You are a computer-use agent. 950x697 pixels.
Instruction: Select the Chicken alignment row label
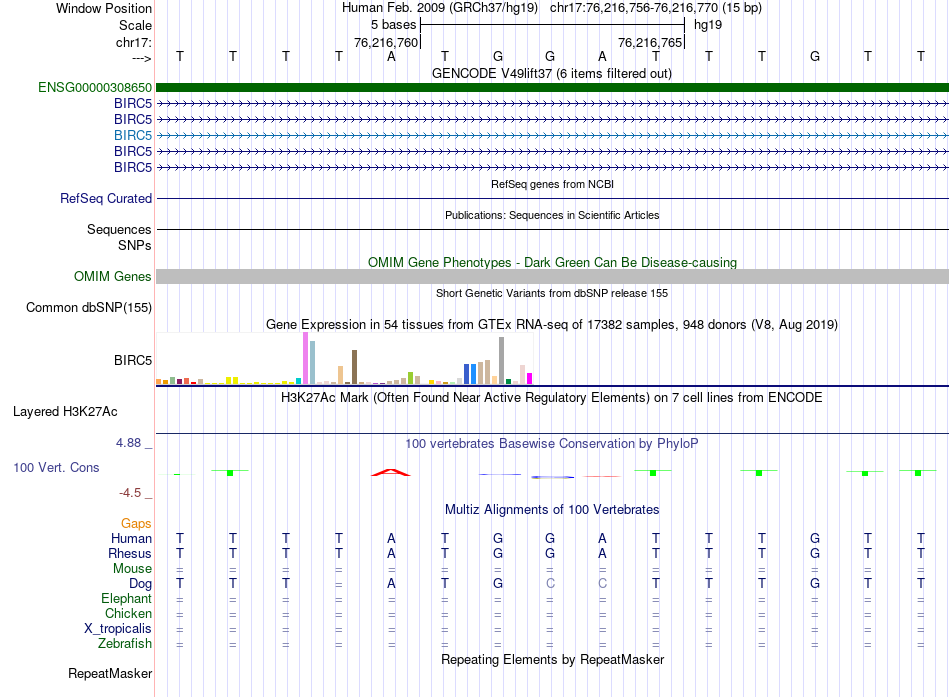click(x=128, y=613)
